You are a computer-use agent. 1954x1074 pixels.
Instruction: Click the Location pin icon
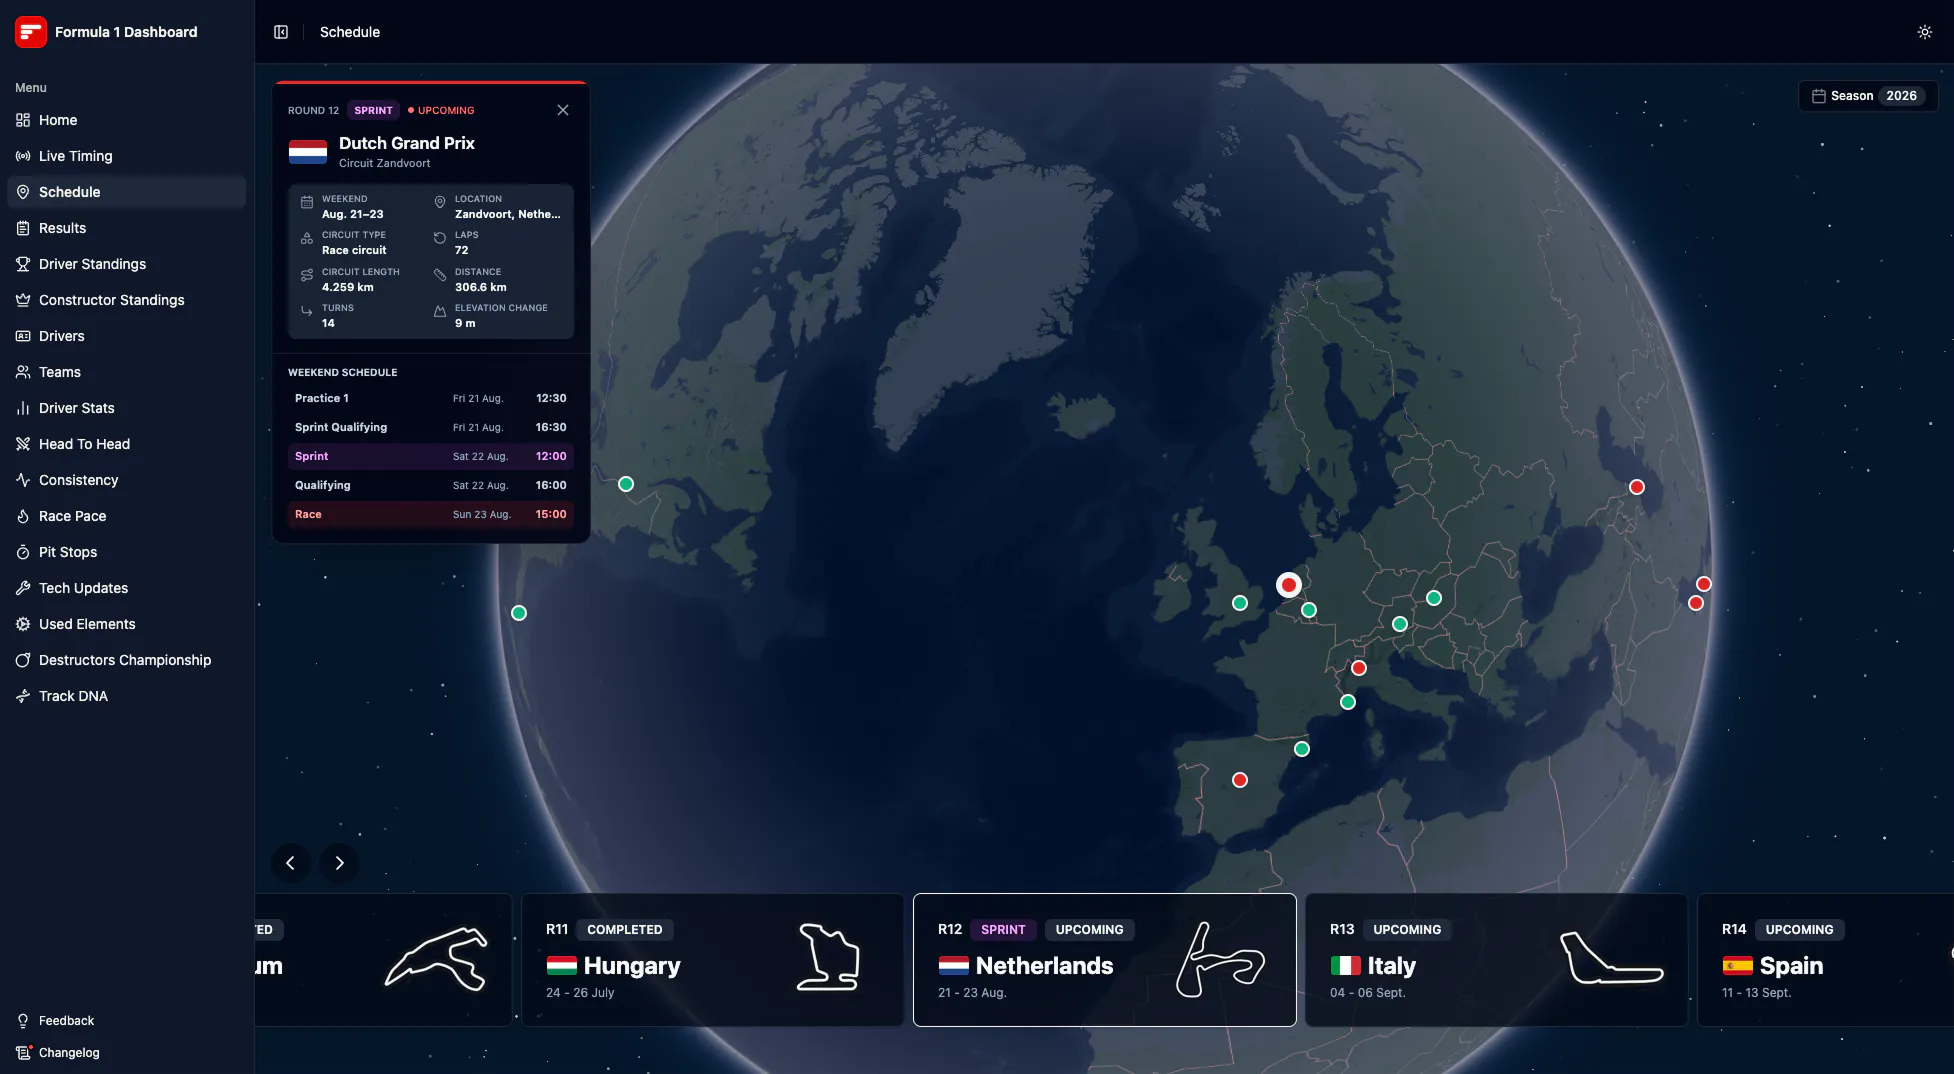pyautogui.click(x=439, y=202)
